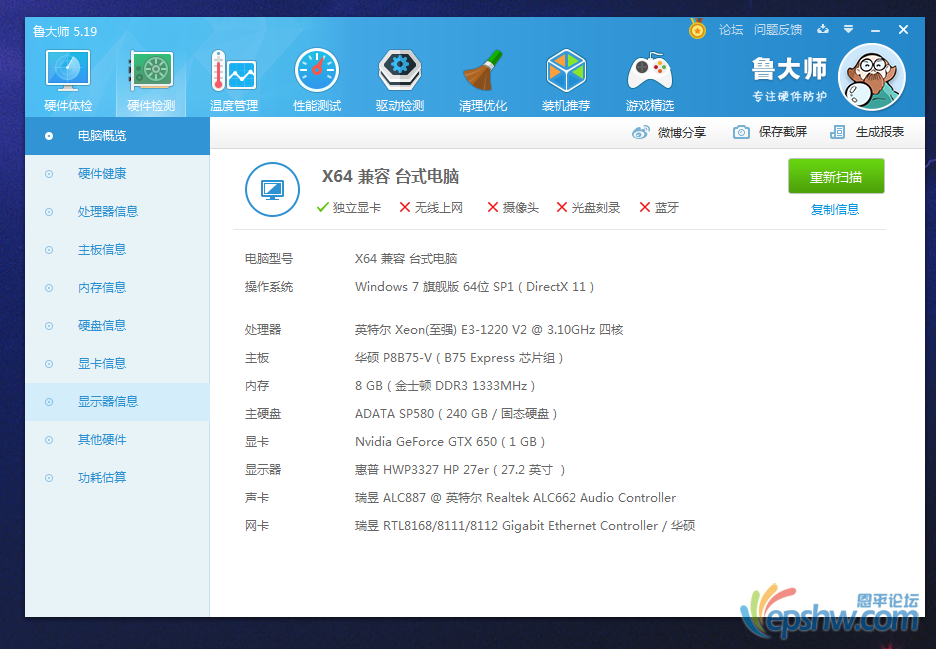
Task: Click the gold medal icon in title bar
Action: (x=697, y=29)
